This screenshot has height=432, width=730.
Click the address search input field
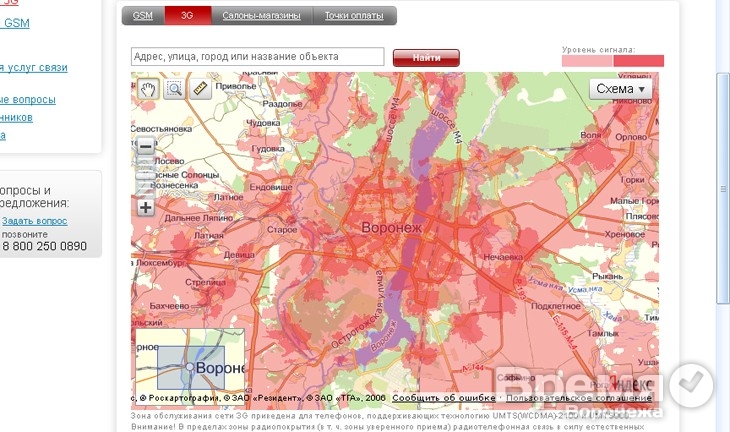click(x=258, y=57)
